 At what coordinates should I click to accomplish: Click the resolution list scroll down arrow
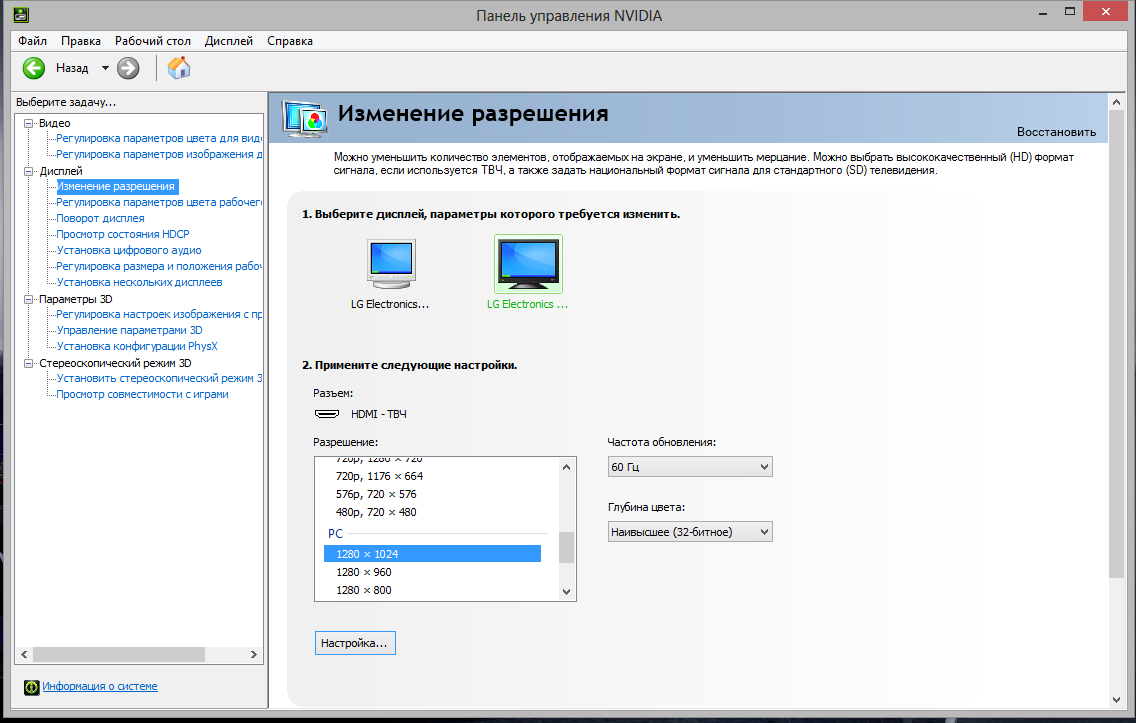pyautogui.click(x=567, y=591)
